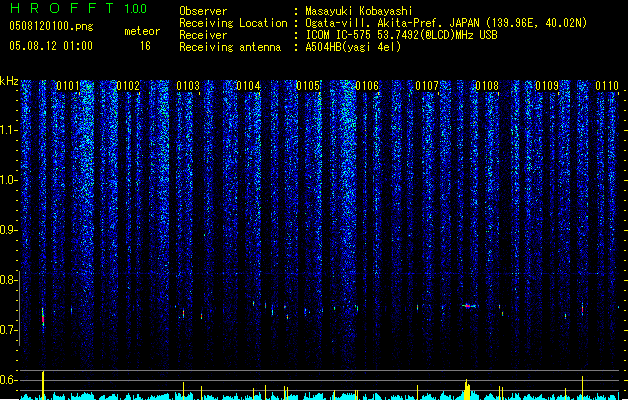Click the 0104 time marker
Viewport: 629px width, 400px height.
(248, 86)
